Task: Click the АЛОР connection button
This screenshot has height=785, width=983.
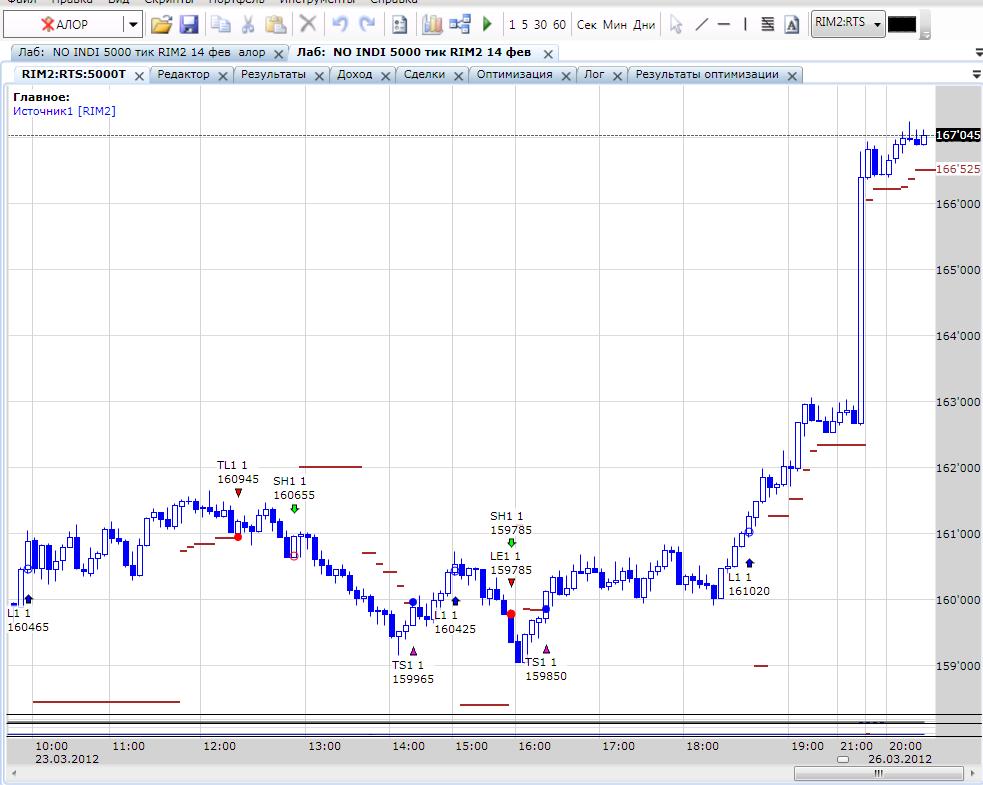Action: coord(63,25)
